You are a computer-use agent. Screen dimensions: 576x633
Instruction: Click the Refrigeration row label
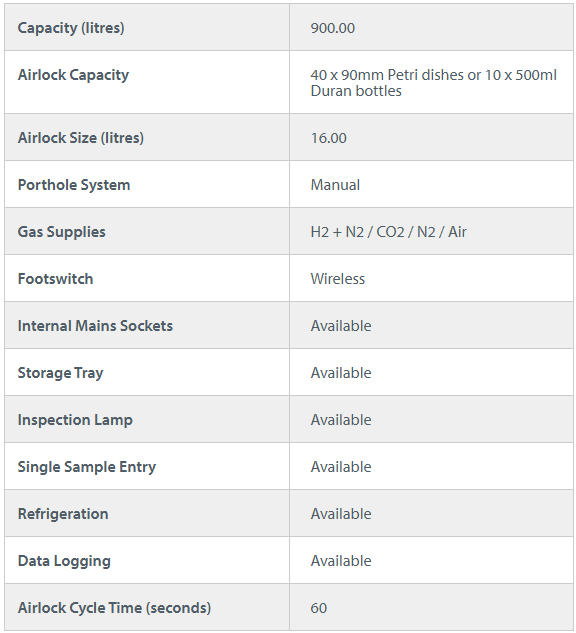click(x=63, y=514)
